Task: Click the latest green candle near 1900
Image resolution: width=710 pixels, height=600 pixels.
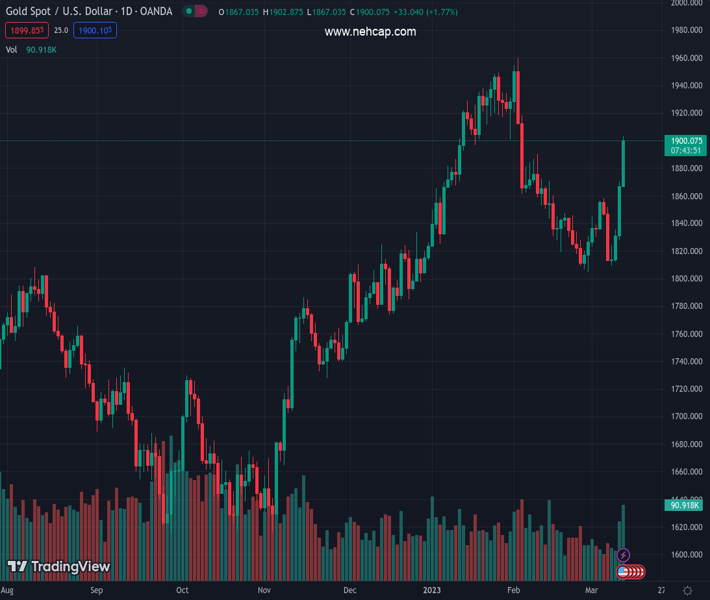Action: coord(623,162)
